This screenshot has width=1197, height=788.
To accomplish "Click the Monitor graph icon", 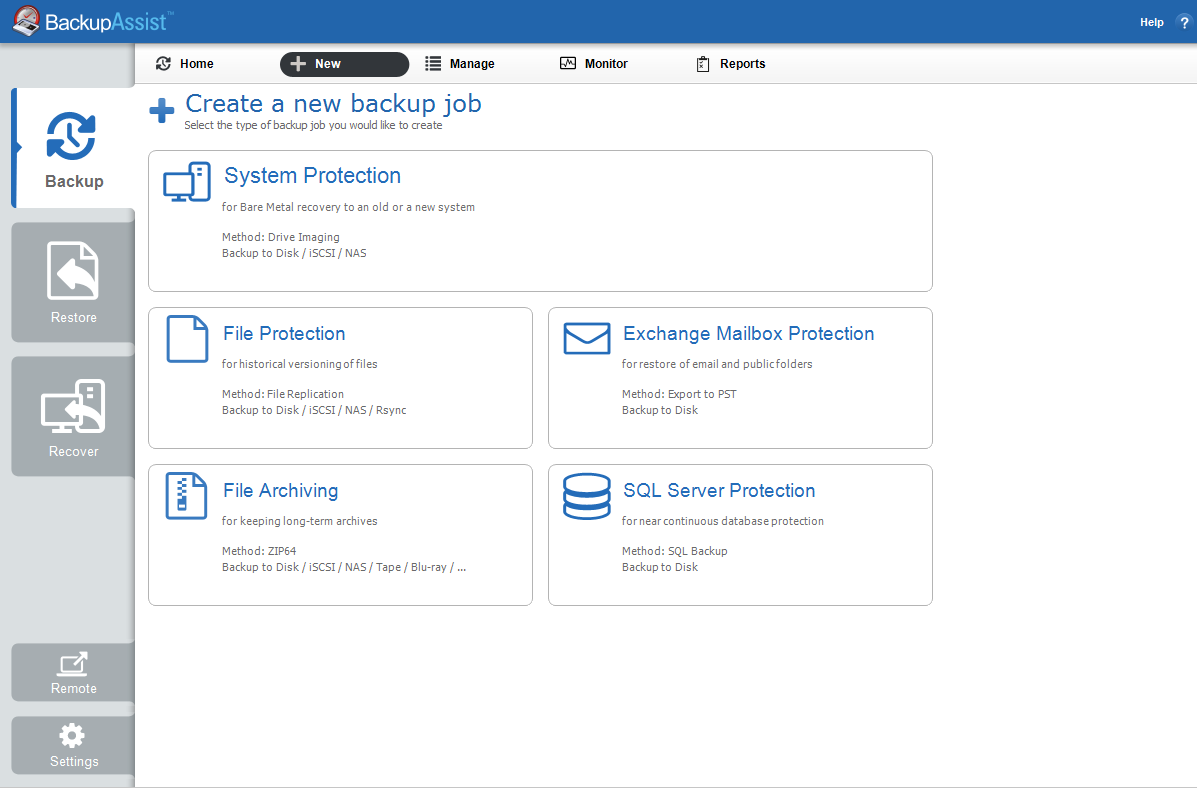I will pyautogui.click(x=568, y=63).
